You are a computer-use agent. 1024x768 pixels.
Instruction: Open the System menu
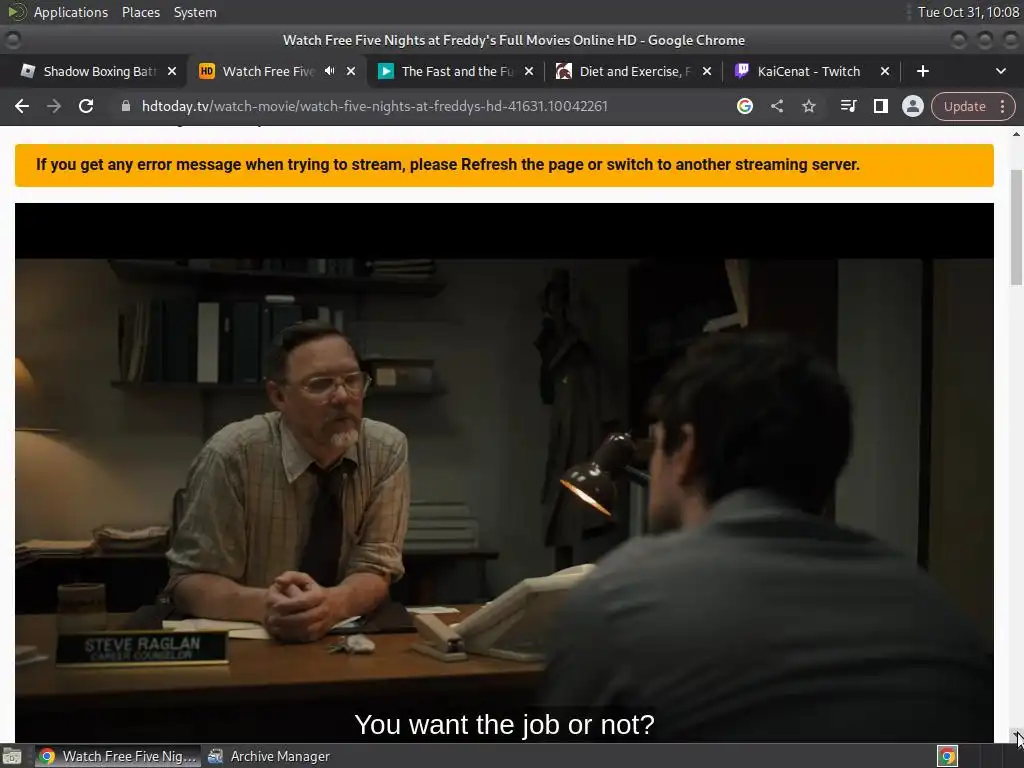tap(195, 12)
